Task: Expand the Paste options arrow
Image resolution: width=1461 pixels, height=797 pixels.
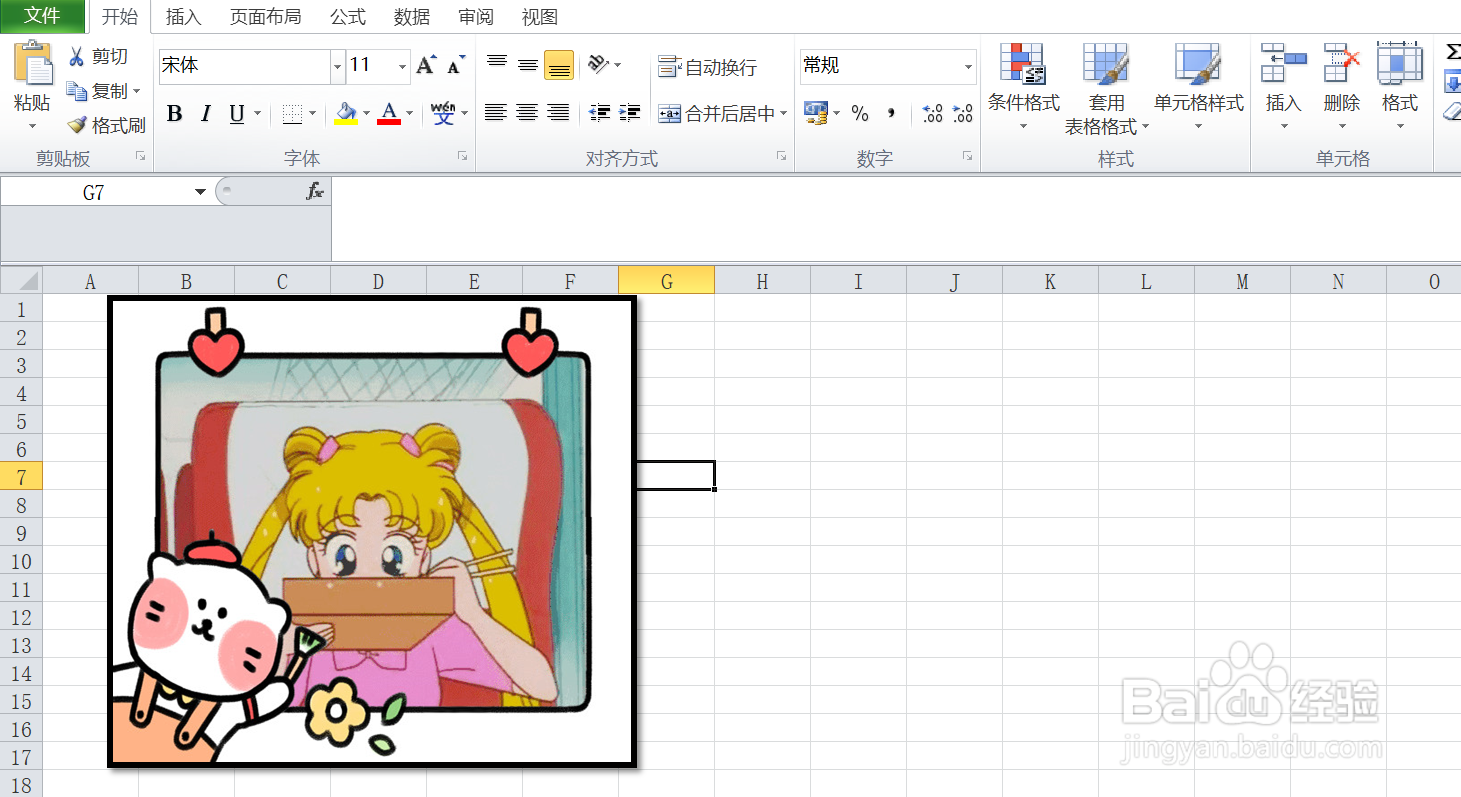Action: pos(32,126)
